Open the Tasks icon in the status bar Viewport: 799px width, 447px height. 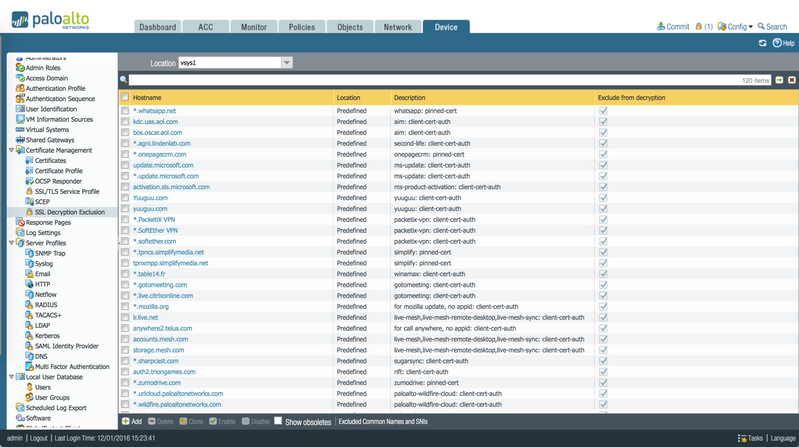pyautogui.click(x=741, y=438)
